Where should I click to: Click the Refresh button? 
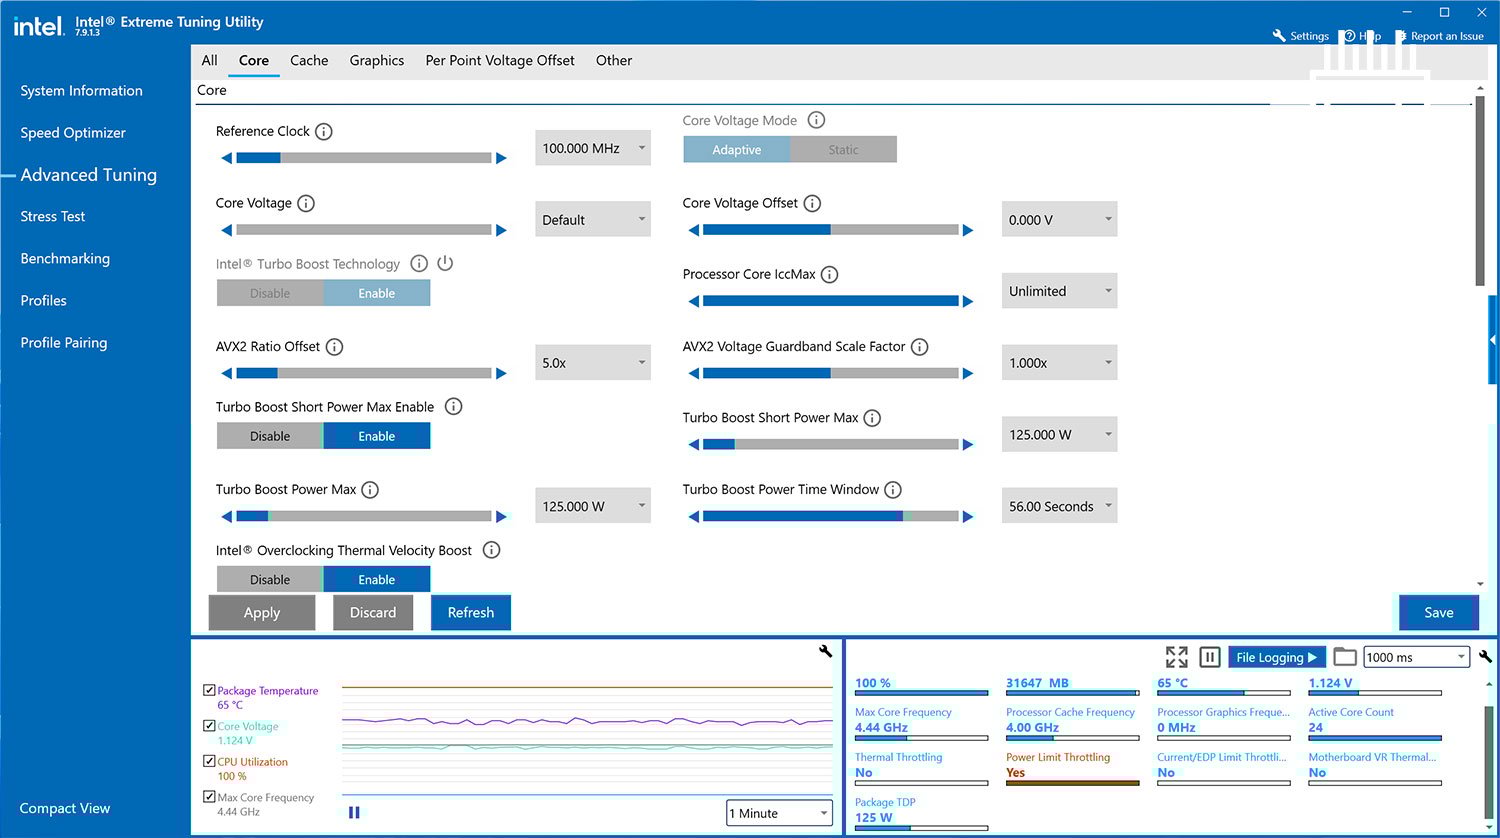(471, 612)
